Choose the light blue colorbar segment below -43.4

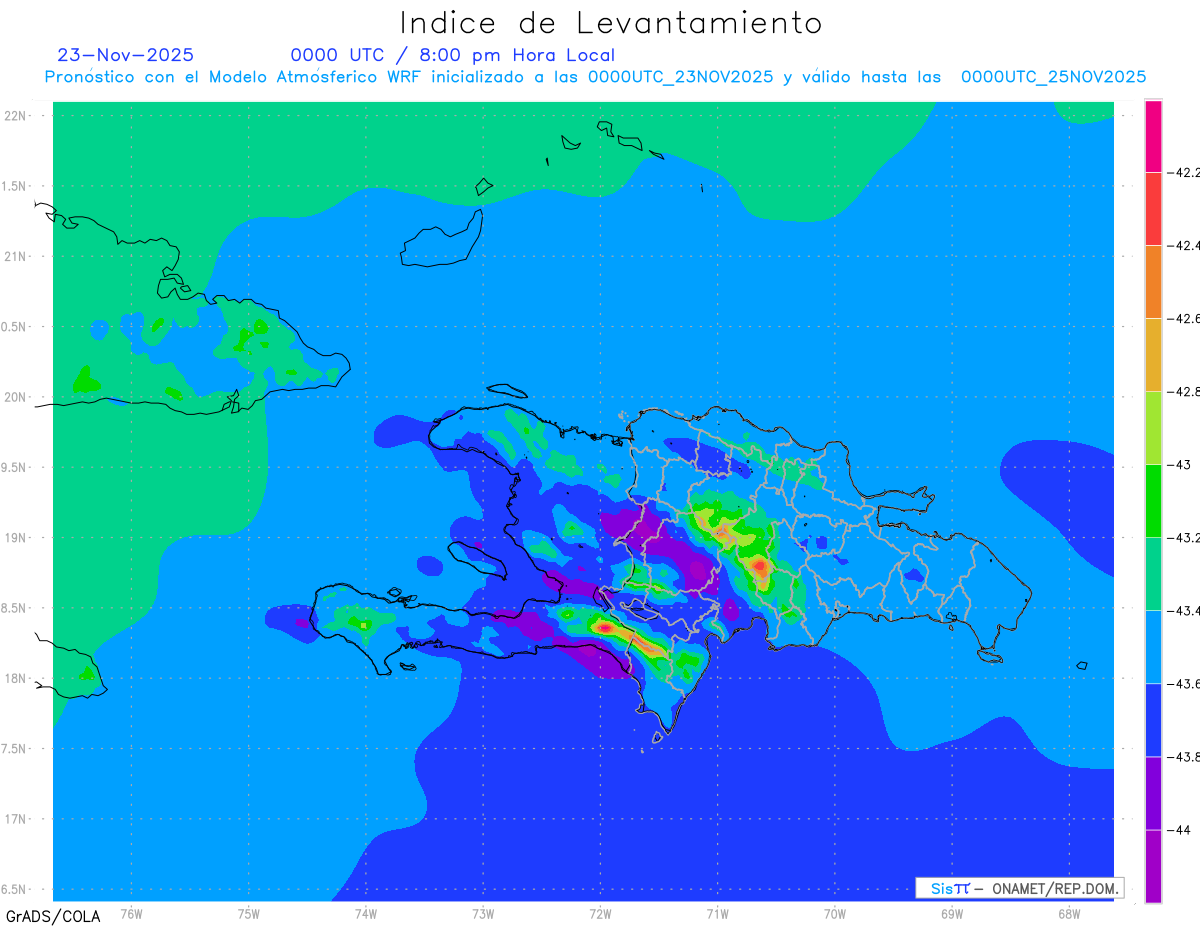pos(1153,646)
